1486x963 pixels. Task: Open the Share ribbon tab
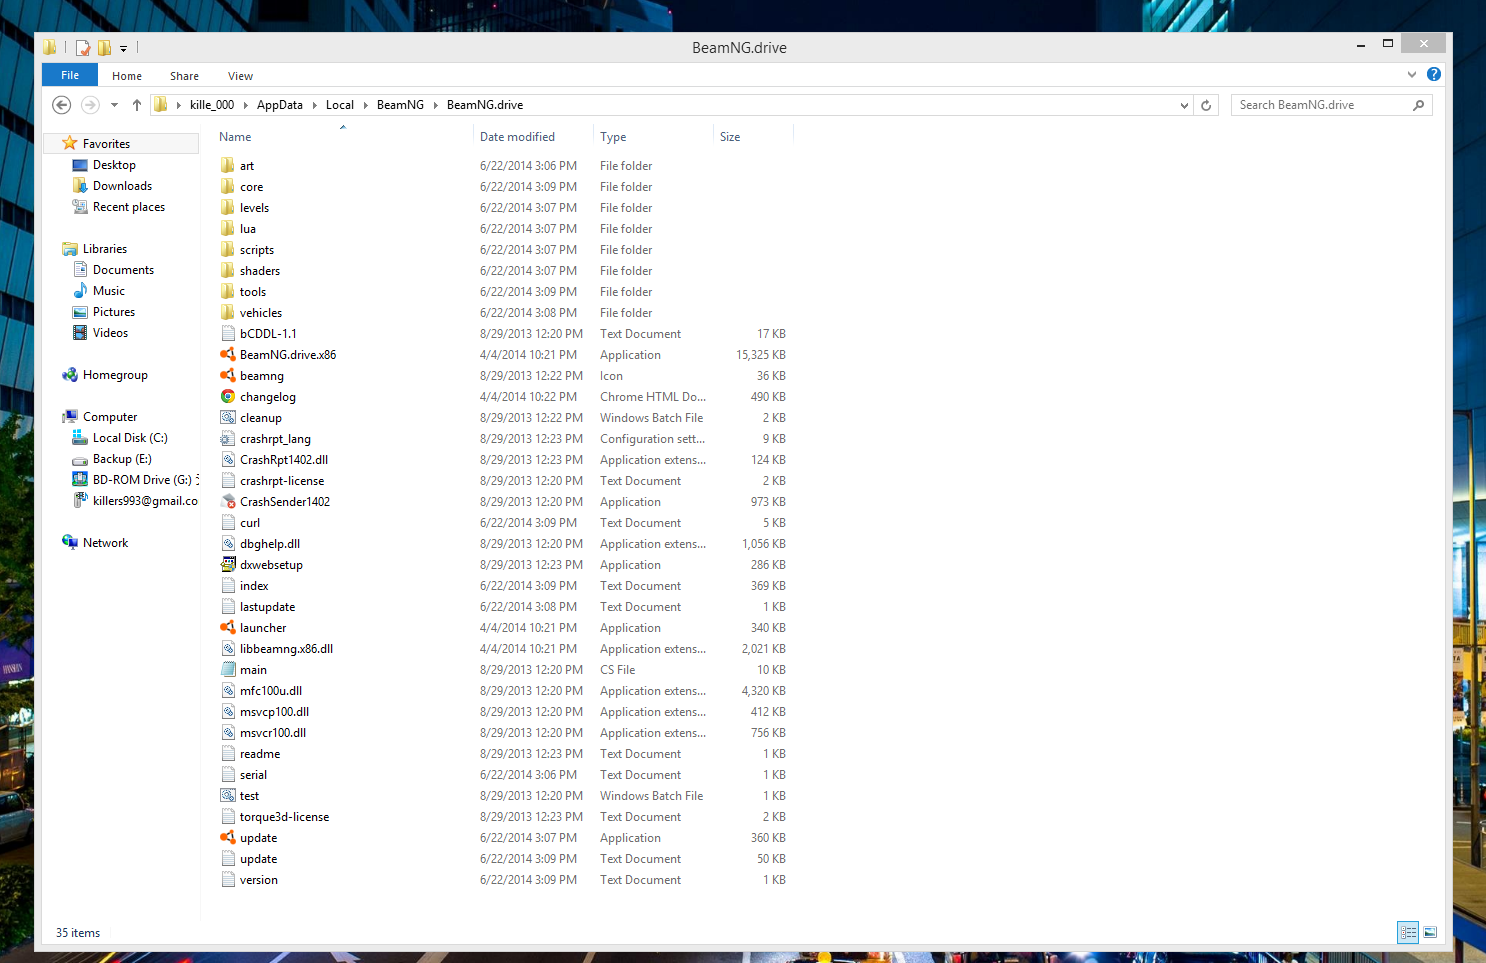click(x=184, y=76)
